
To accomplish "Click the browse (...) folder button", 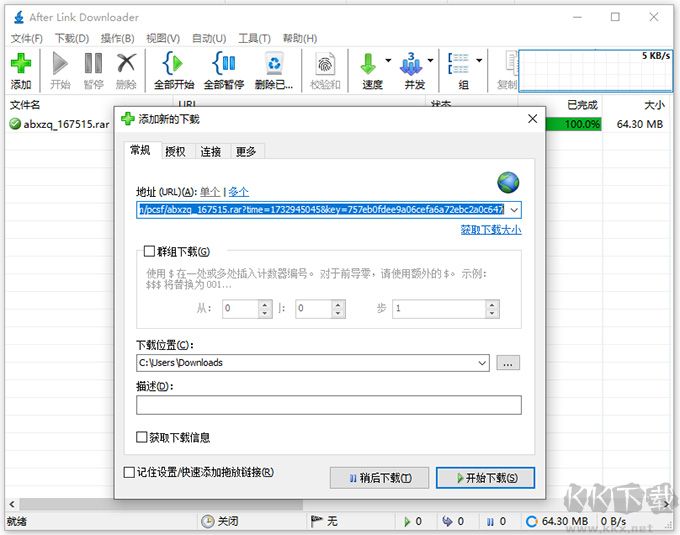I will pyautogui.click(x=508, y=363).
